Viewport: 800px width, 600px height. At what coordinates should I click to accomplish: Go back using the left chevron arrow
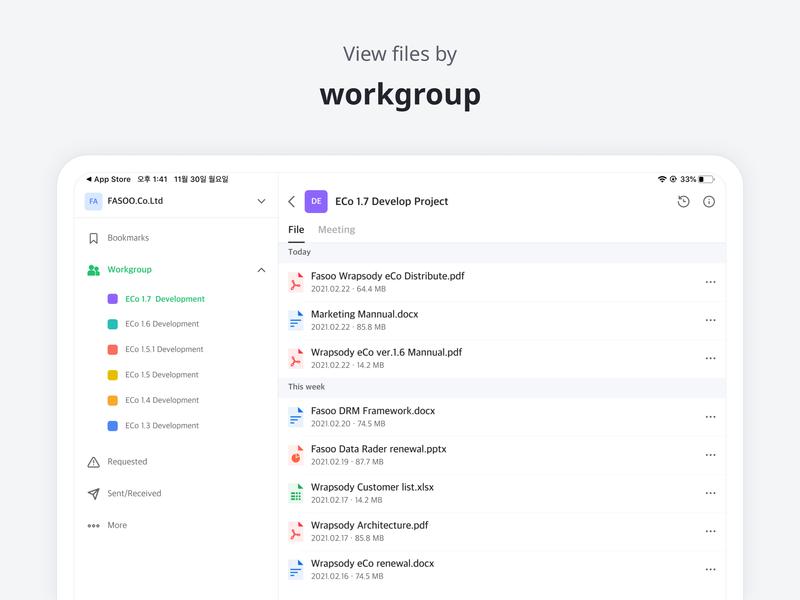[291, 202]
